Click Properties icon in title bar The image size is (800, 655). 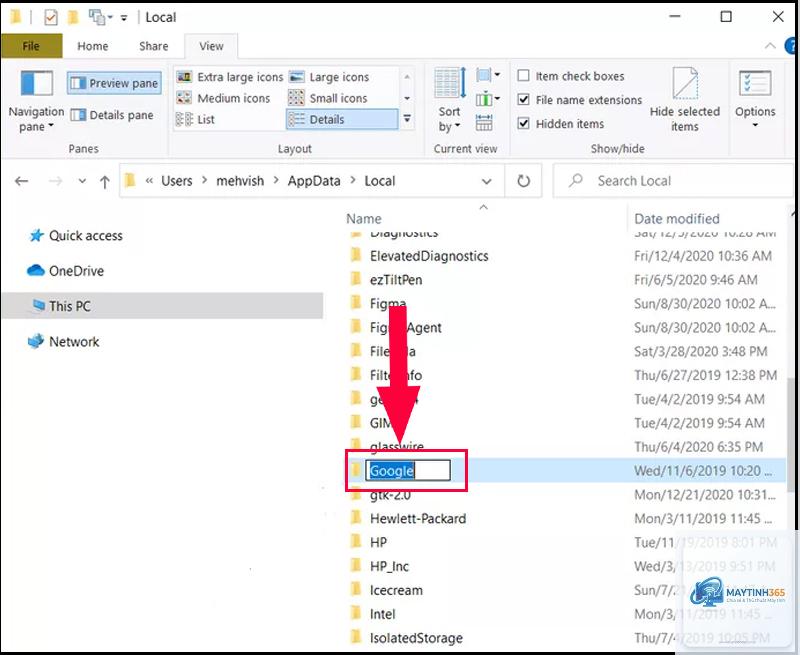coord(51,17)
